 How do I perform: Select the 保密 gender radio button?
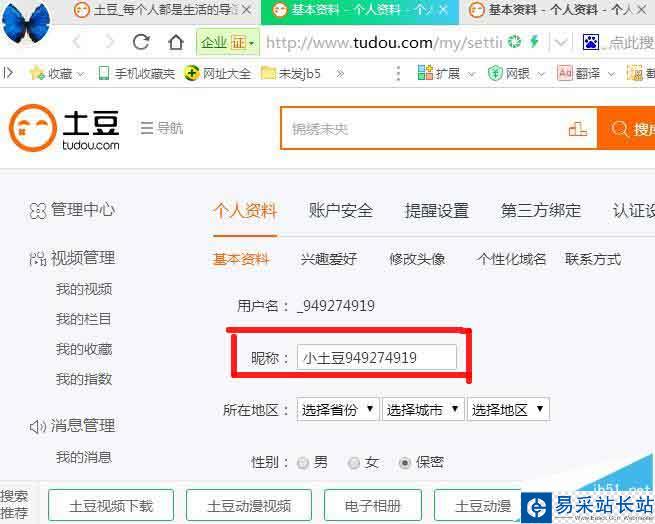[405, 463]
